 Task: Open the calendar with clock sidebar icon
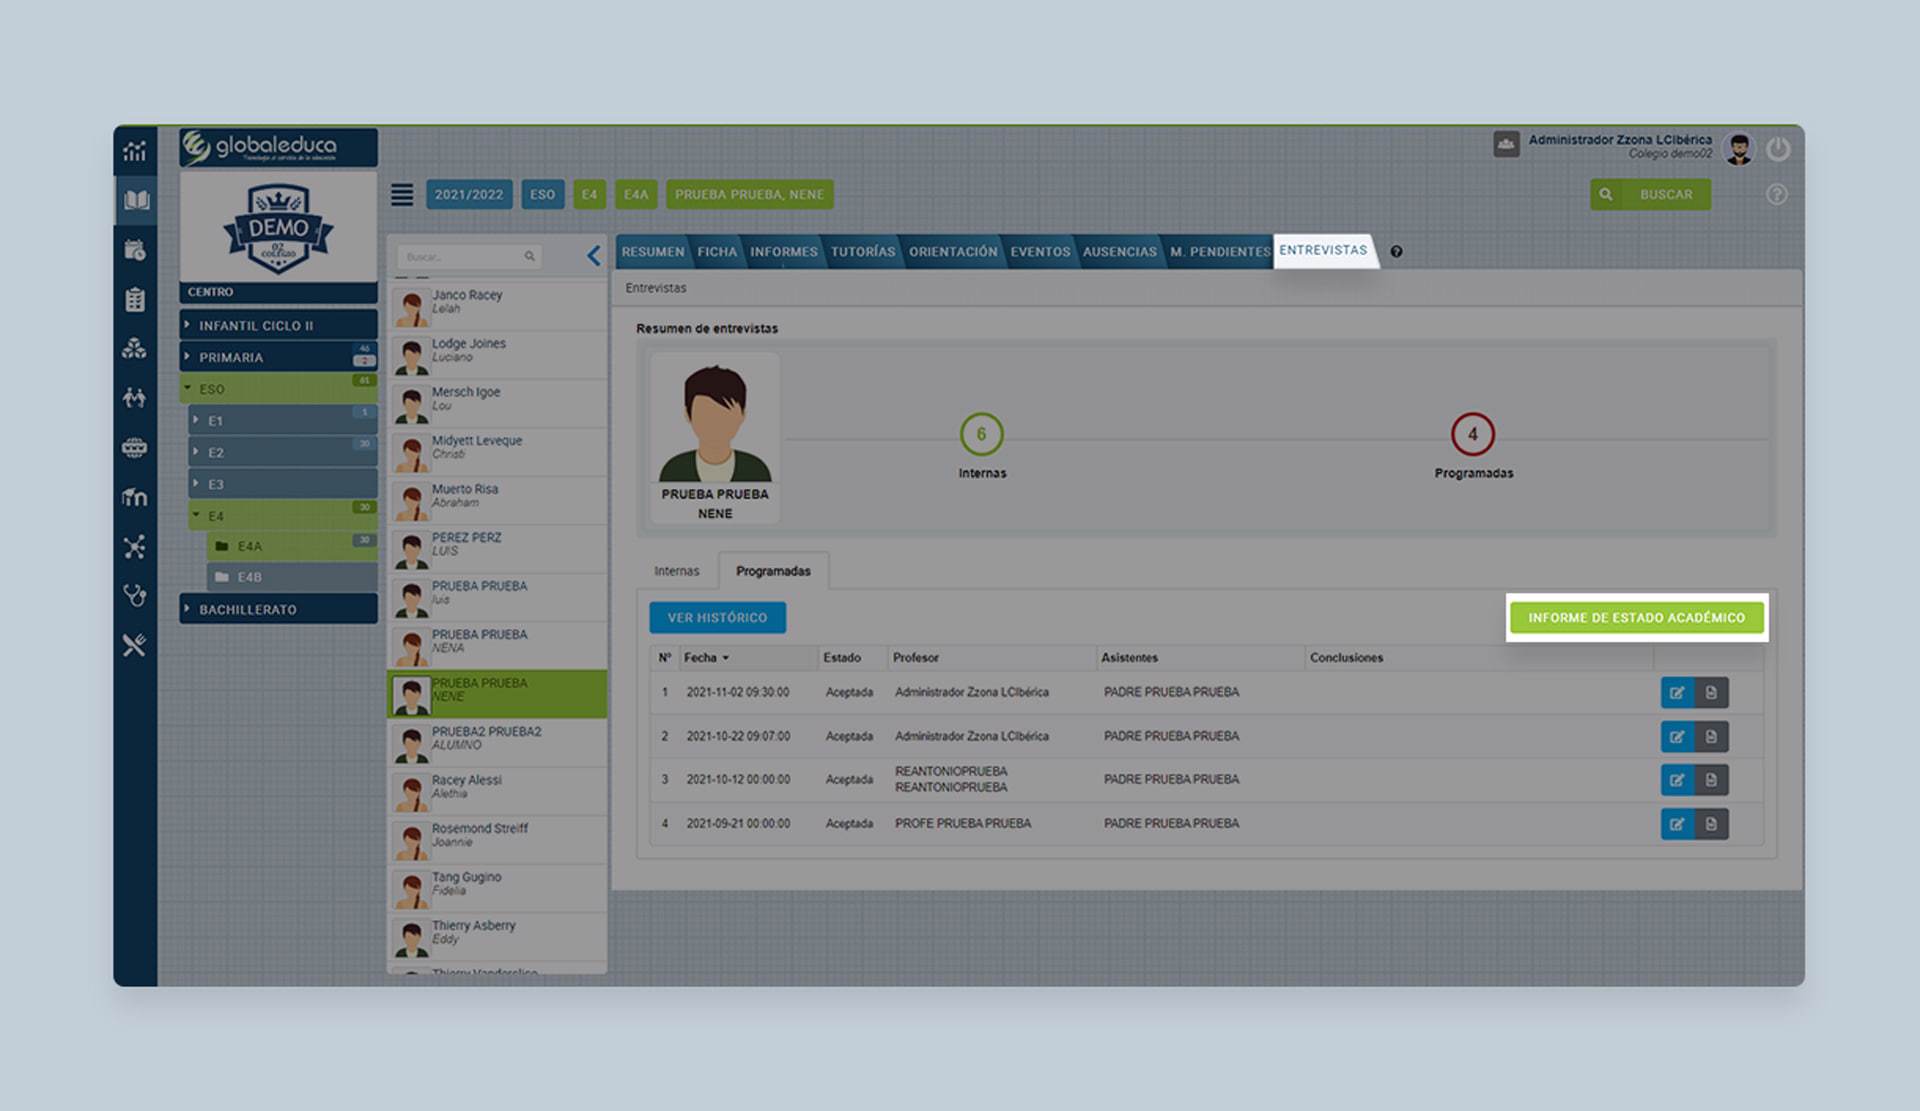tap(135, 250)
